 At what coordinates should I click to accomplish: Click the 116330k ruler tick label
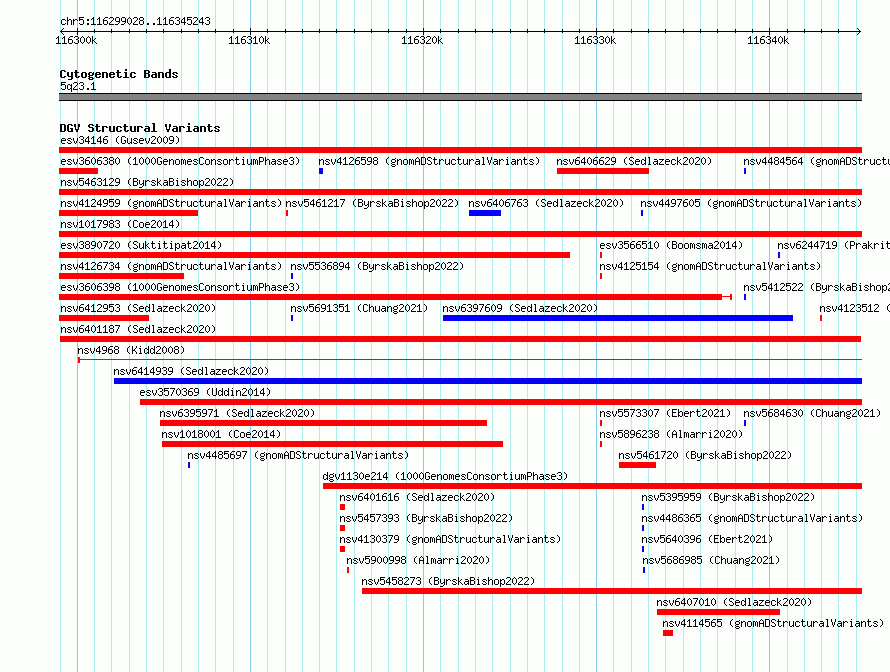point(595,40)
